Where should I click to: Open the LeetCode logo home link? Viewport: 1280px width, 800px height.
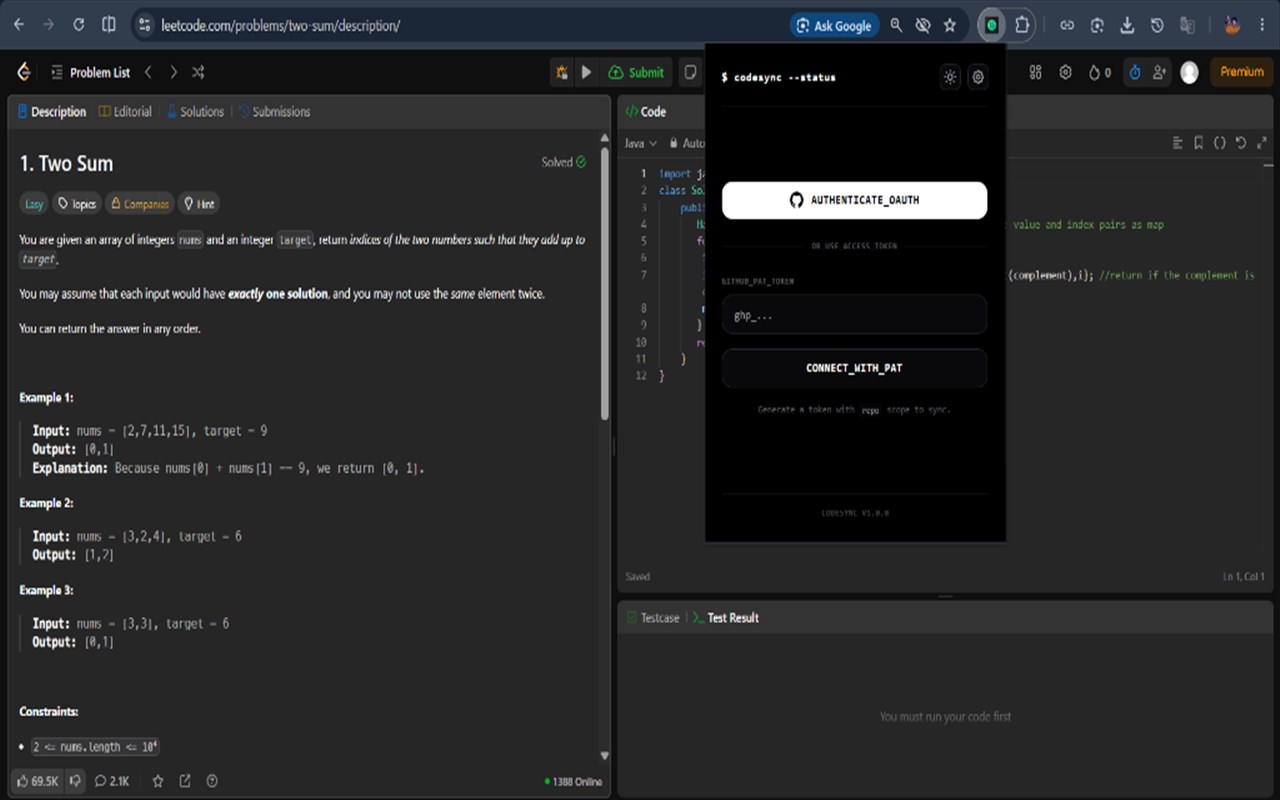click(24, 72)
